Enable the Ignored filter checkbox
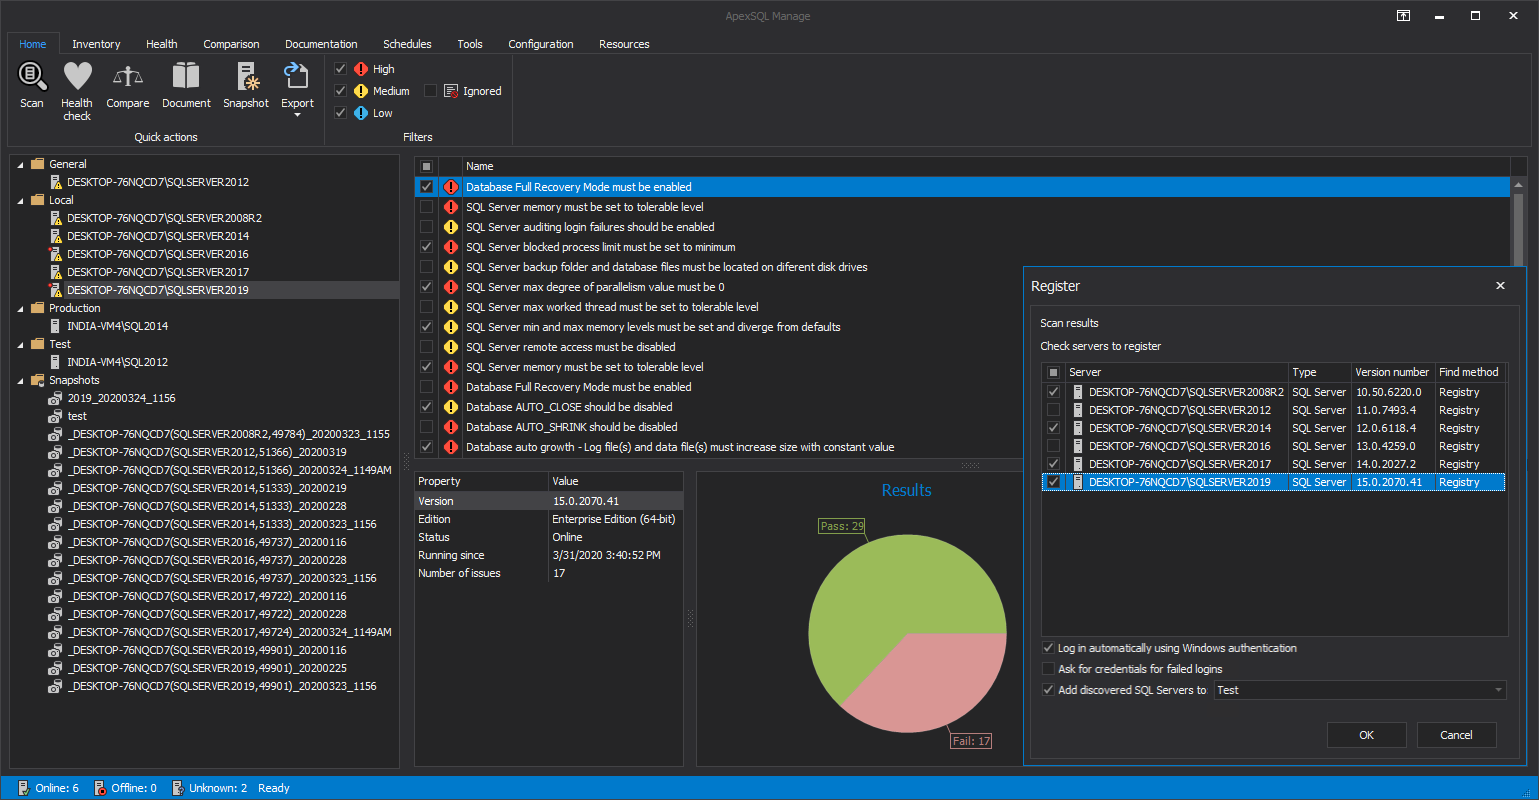 tap(430, 91)
